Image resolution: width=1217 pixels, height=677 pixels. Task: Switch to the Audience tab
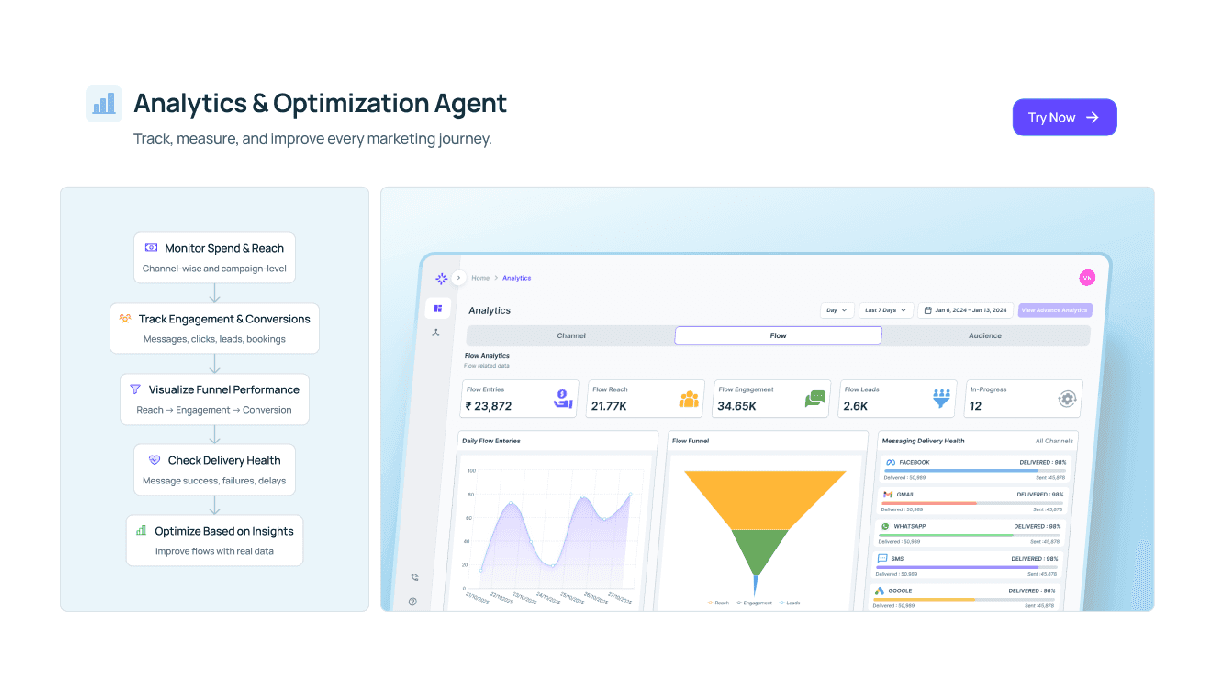[985, 336]
